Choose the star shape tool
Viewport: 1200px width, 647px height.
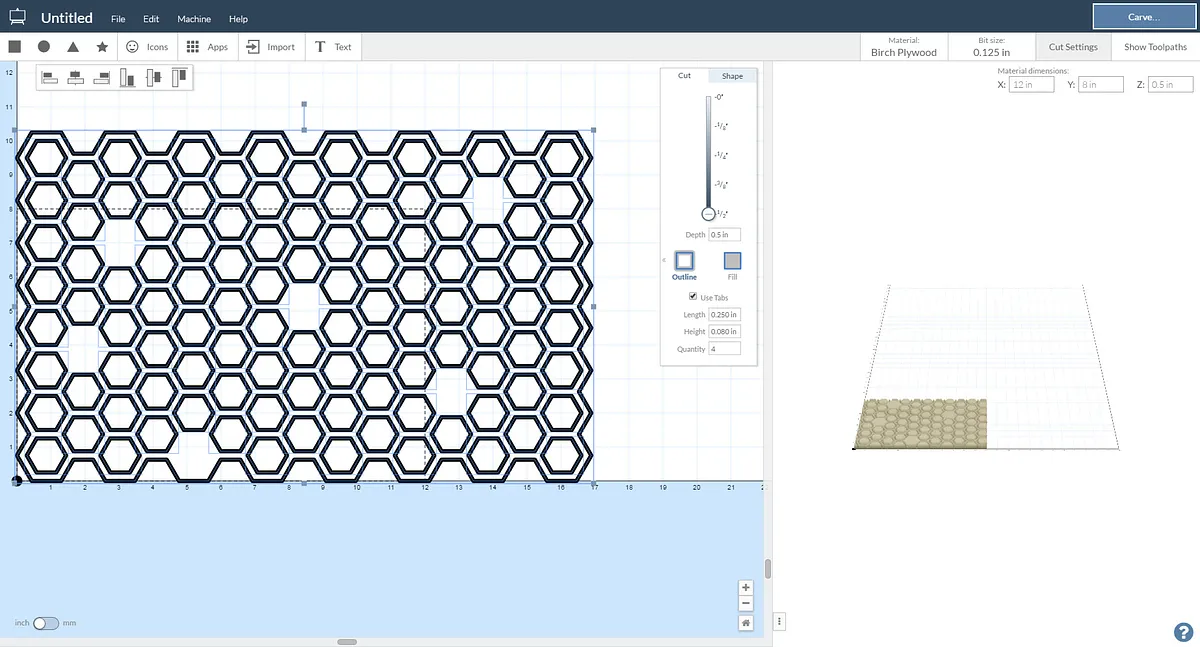click(102, 47)
